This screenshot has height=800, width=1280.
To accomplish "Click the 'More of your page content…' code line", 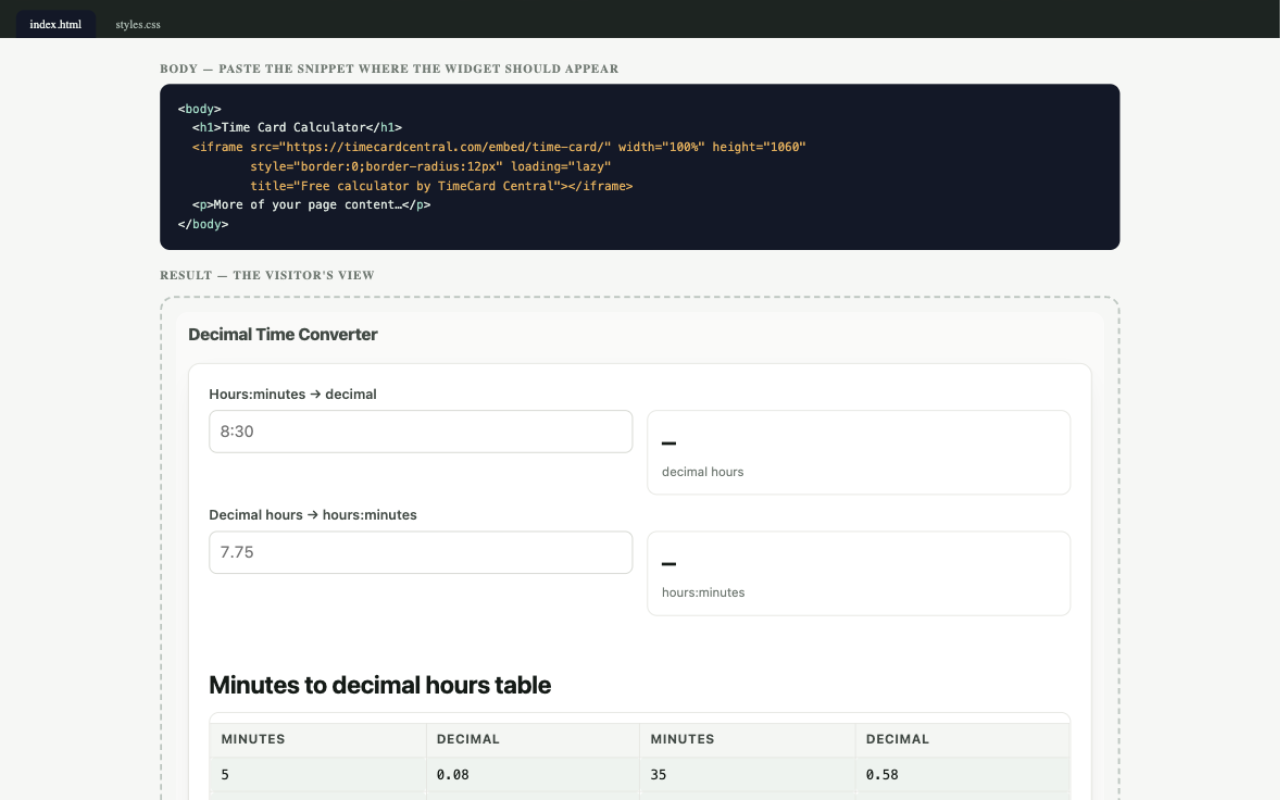I will click(x=311, y=205).
